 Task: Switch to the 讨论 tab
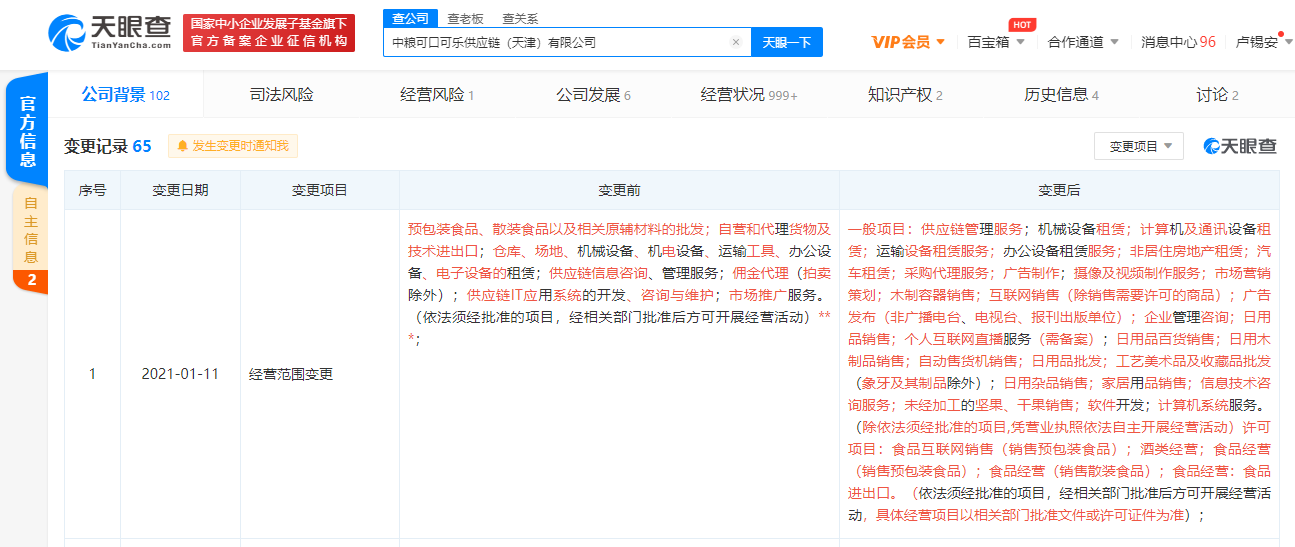coord(1217,95)
